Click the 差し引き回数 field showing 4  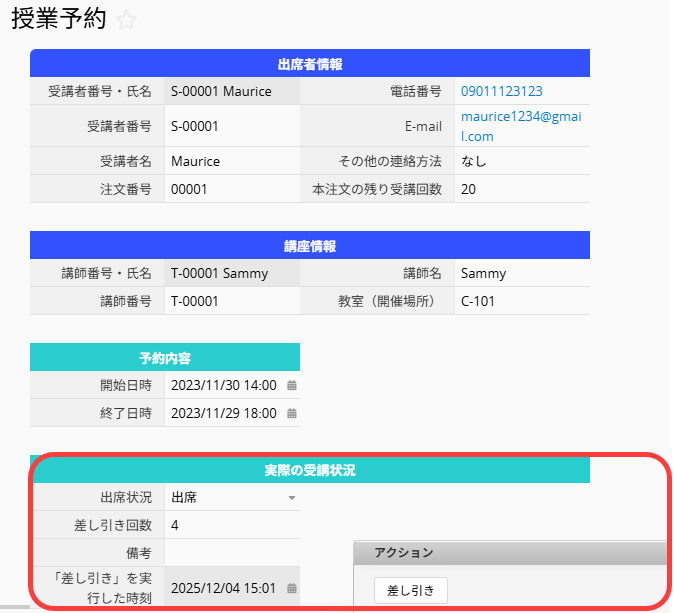click(x=230, y=525)
